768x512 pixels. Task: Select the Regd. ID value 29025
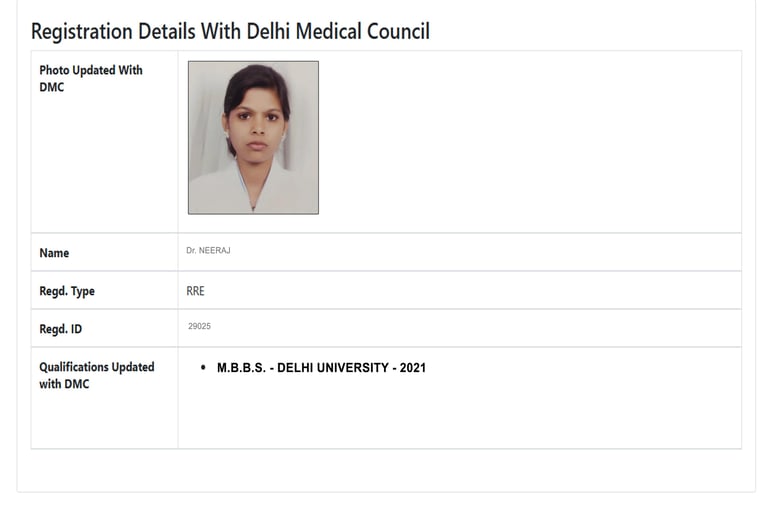[x=199, y=326]
